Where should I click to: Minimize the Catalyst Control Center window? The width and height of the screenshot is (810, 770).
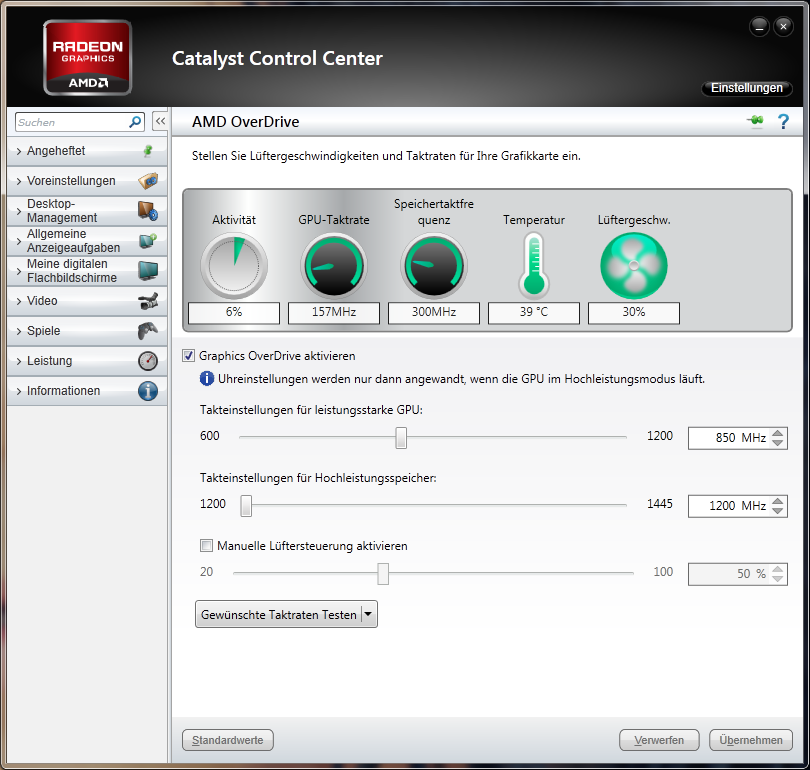(759, 26)
